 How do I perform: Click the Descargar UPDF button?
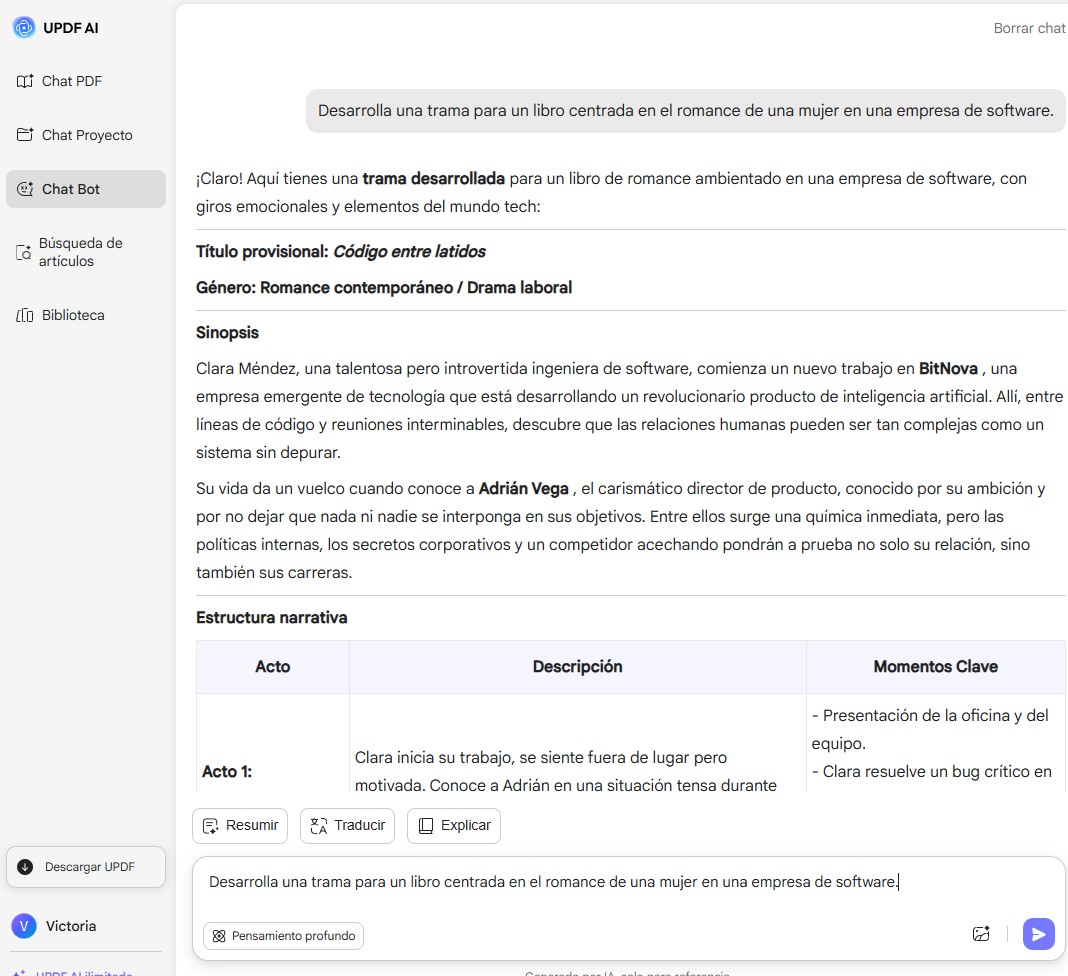(x=86, y=867)
